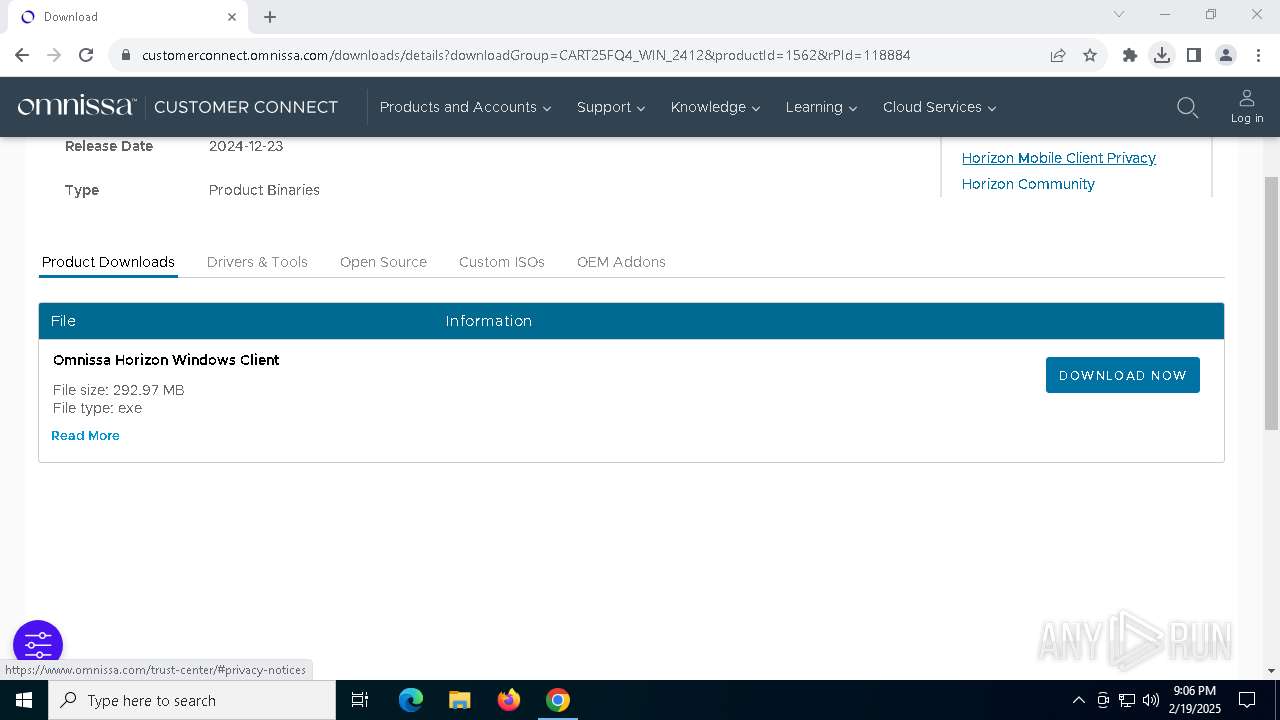Screen dimensions: 1280x720
Task: Go back with the browser back arrow
Action: (22, 55)
